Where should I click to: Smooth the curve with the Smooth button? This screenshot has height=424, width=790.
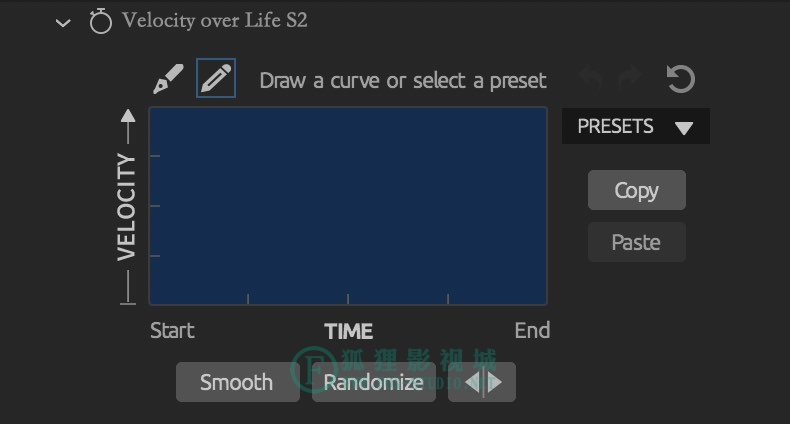[238, 382]
